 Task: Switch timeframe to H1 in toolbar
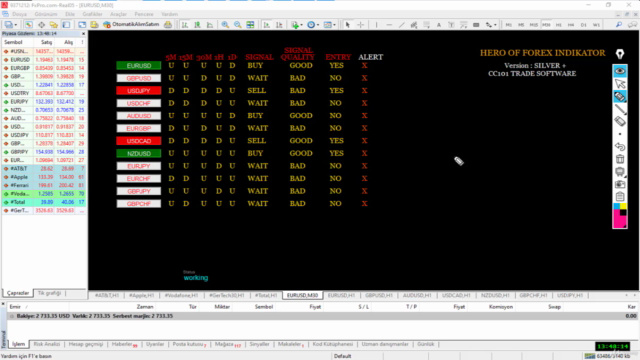pyautogui.click(x=559, y=25)
